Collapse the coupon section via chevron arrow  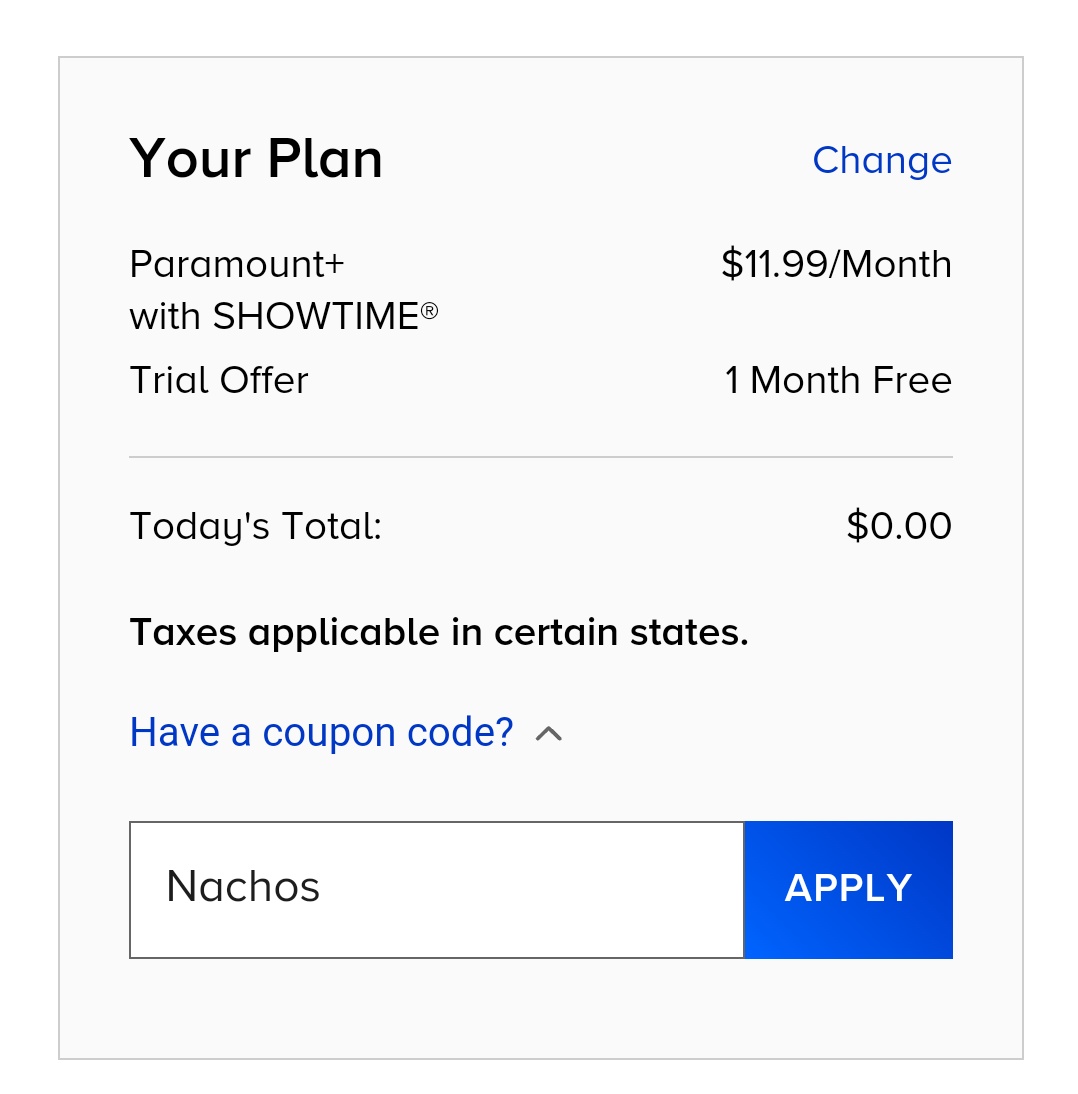(x=549, y=734)
